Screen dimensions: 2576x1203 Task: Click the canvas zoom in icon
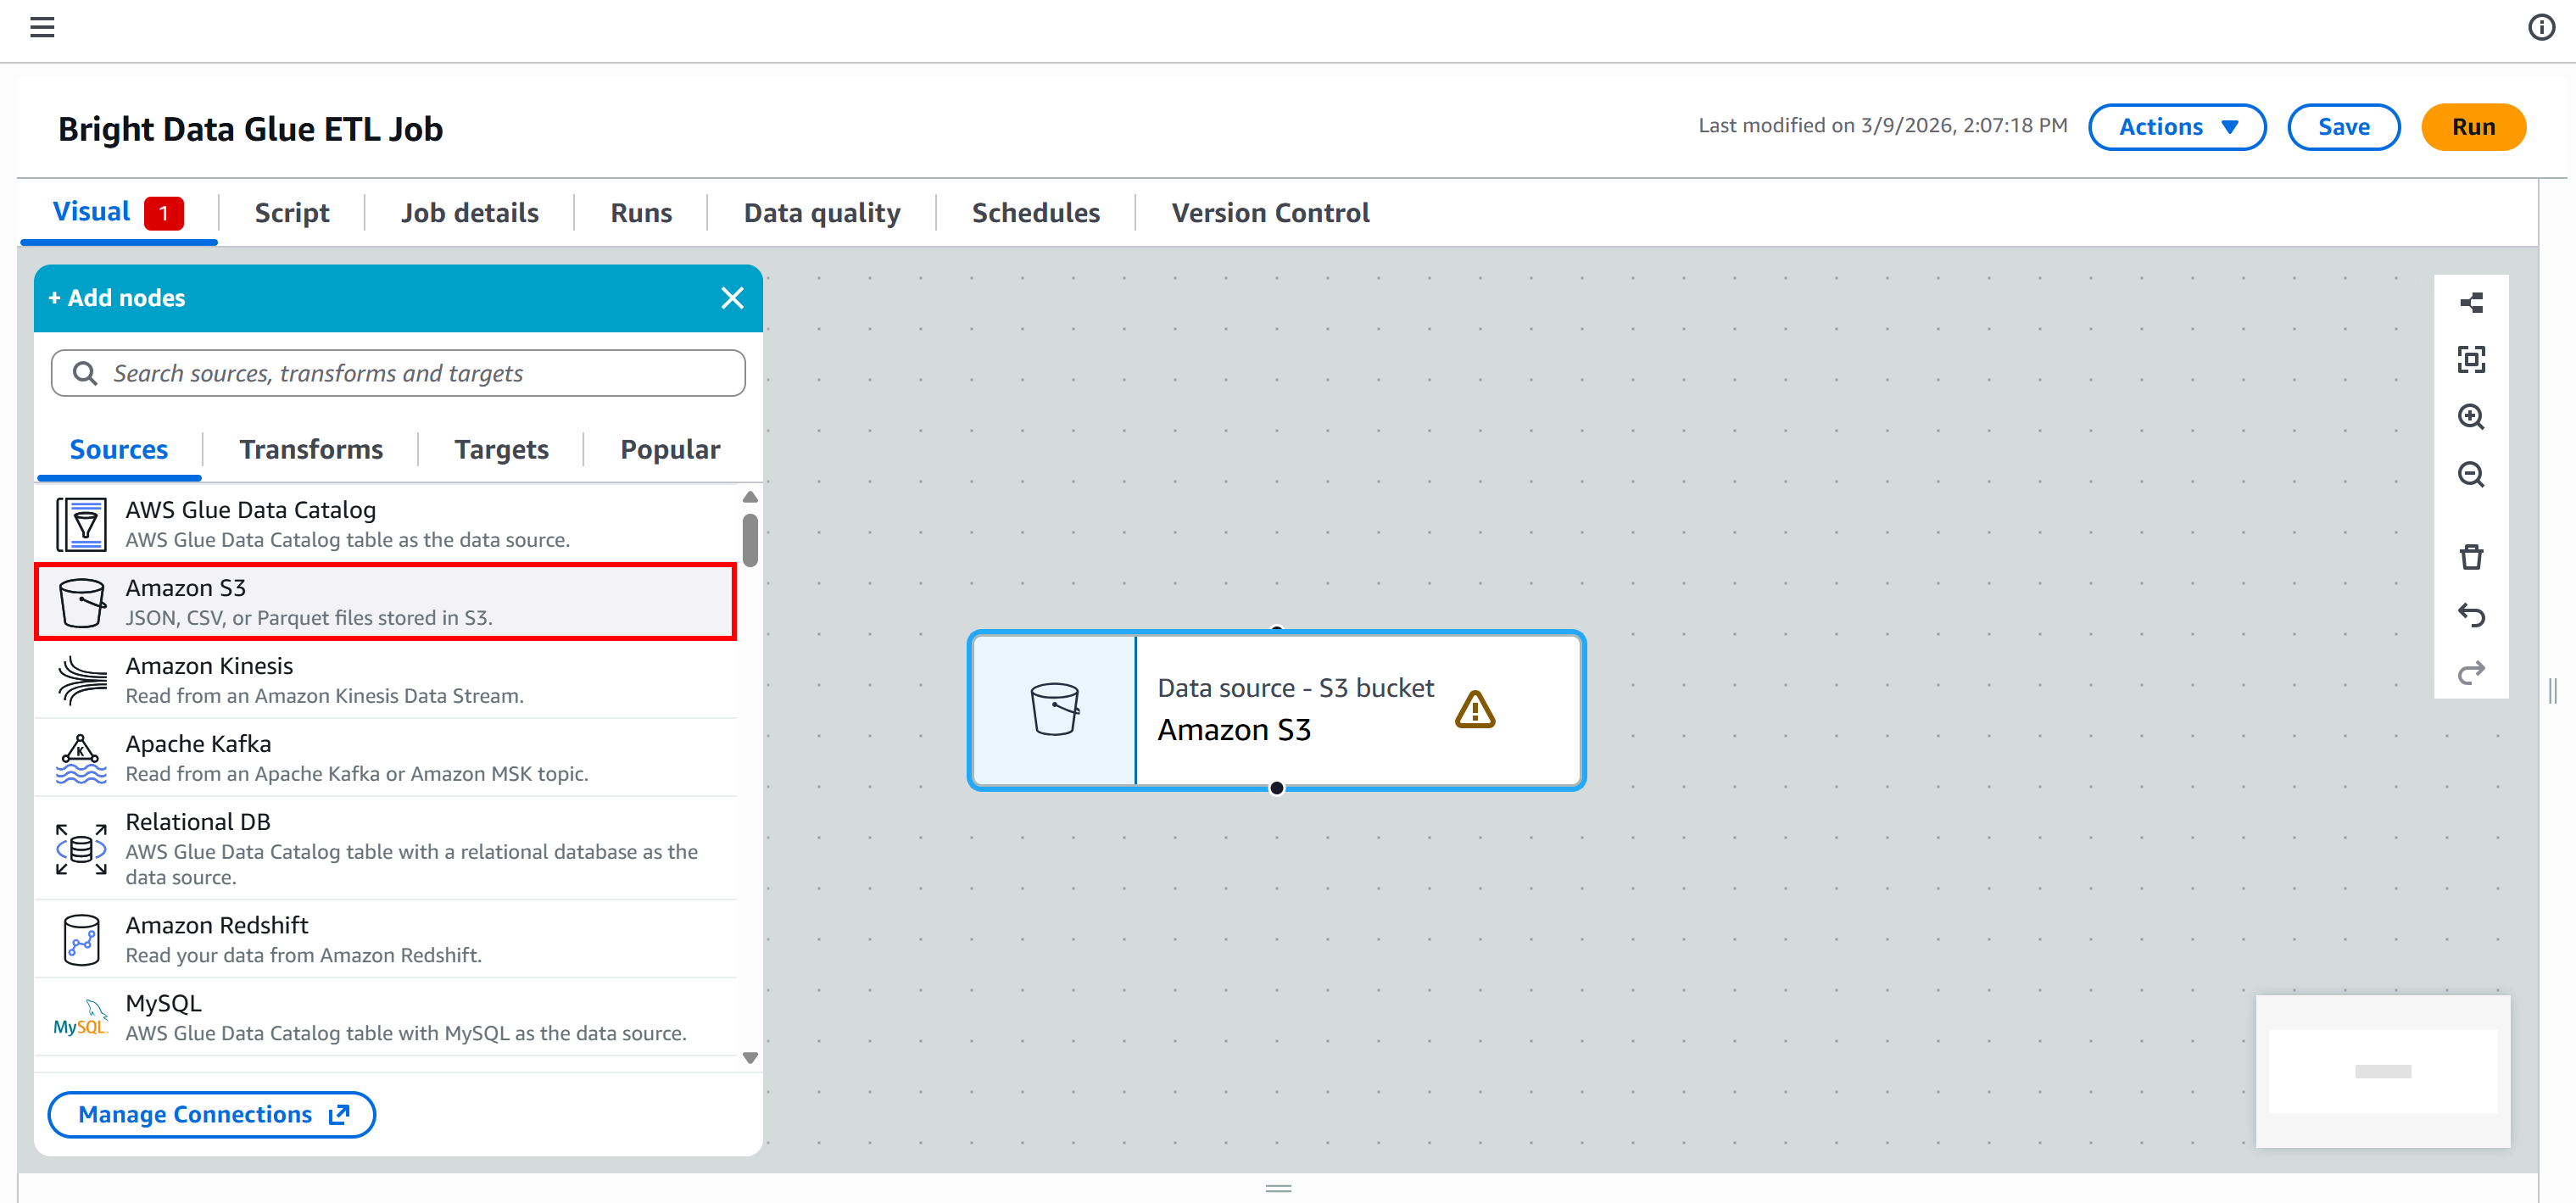point(2470,417)
